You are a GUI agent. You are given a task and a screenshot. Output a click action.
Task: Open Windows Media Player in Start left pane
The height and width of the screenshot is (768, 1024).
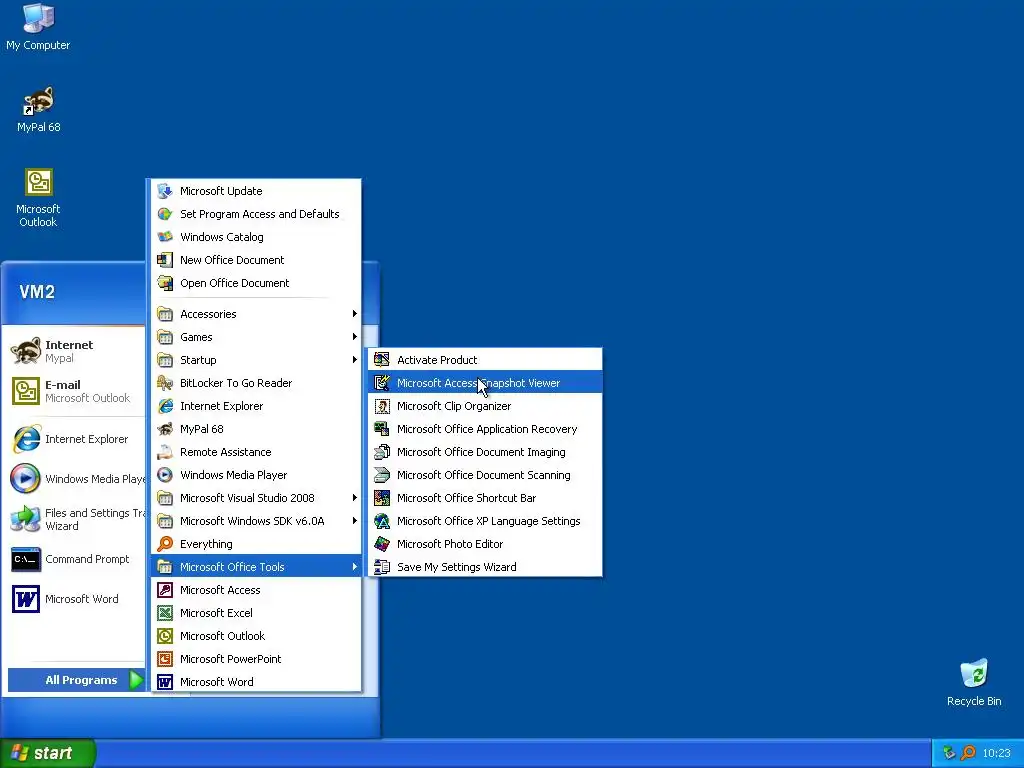75,479
